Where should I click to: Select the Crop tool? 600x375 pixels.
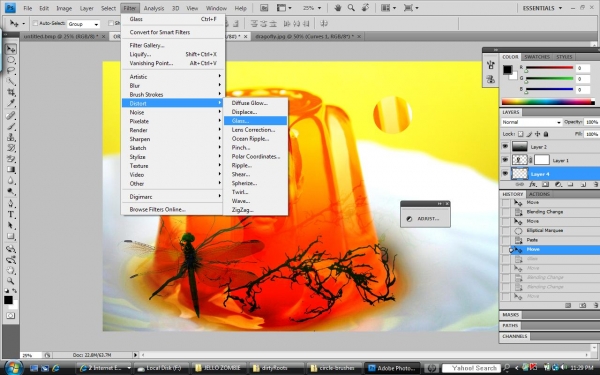[11, 92]
